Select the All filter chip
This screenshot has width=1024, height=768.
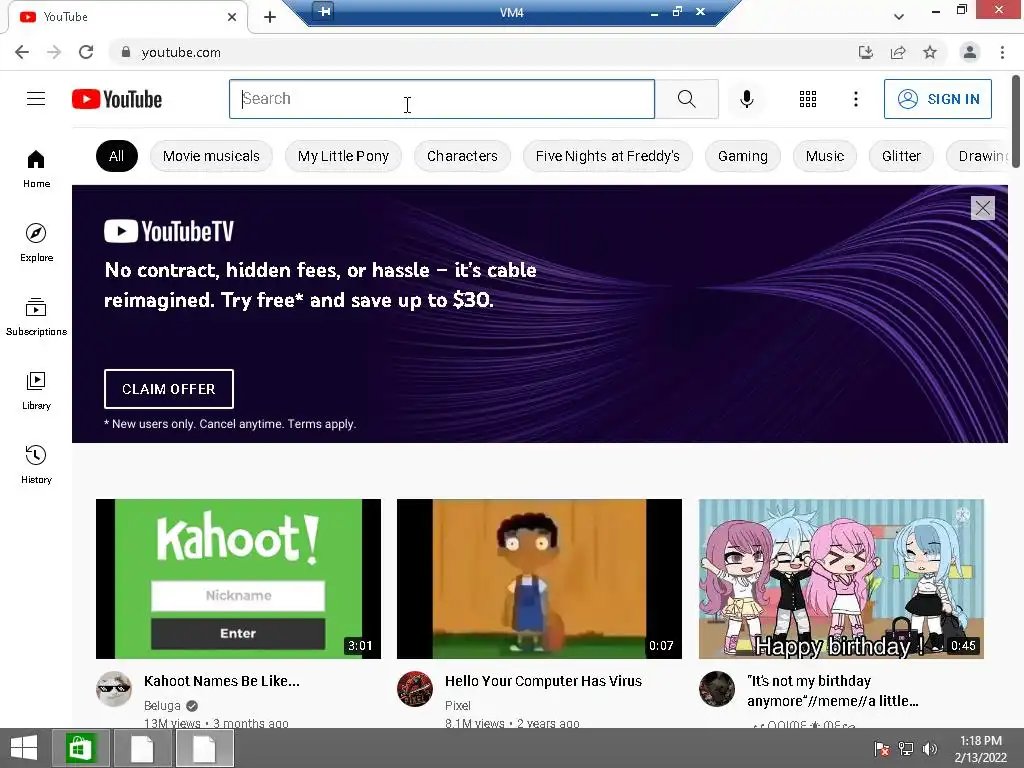coord(116,156)
